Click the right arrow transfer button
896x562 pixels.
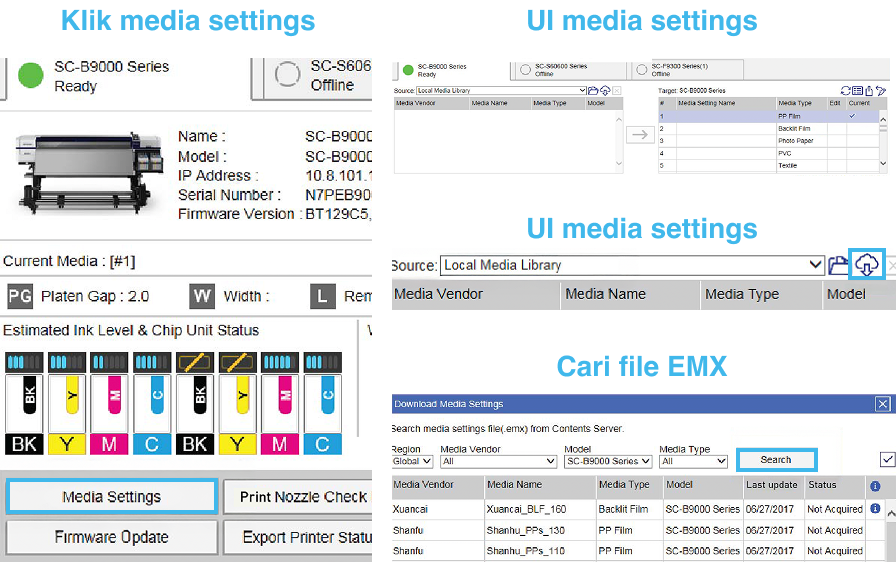pyautogui.click(x=640, y=135)
